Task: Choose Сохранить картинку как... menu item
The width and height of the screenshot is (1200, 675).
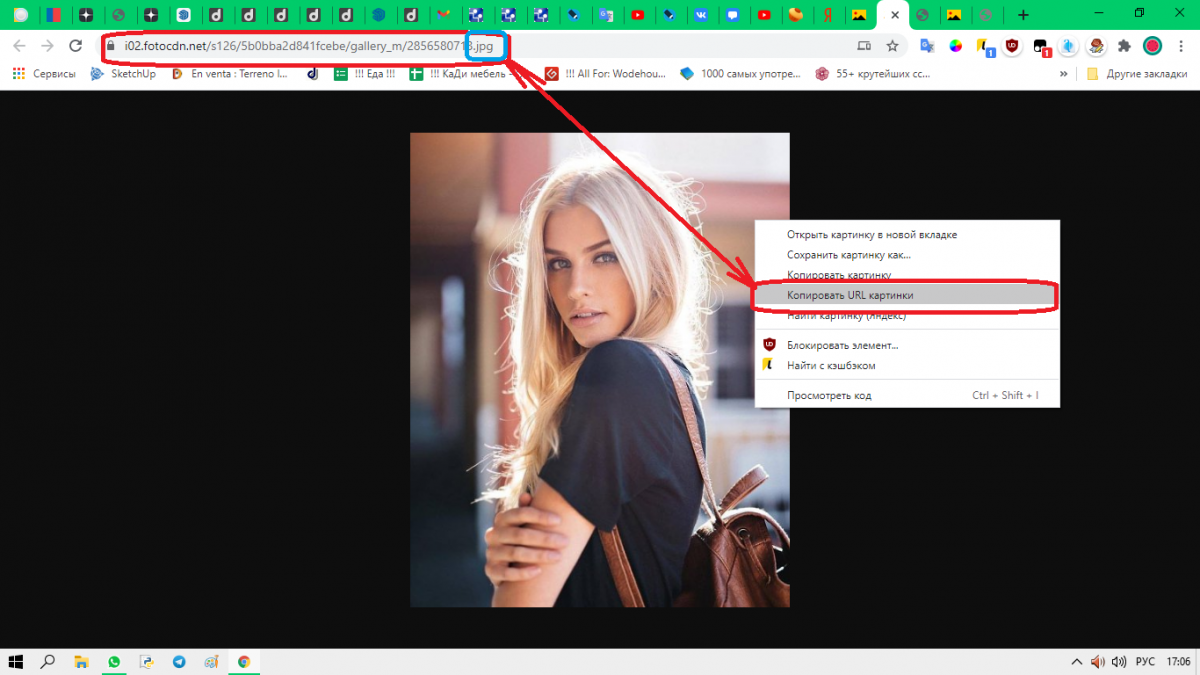Action: (848, 255)
